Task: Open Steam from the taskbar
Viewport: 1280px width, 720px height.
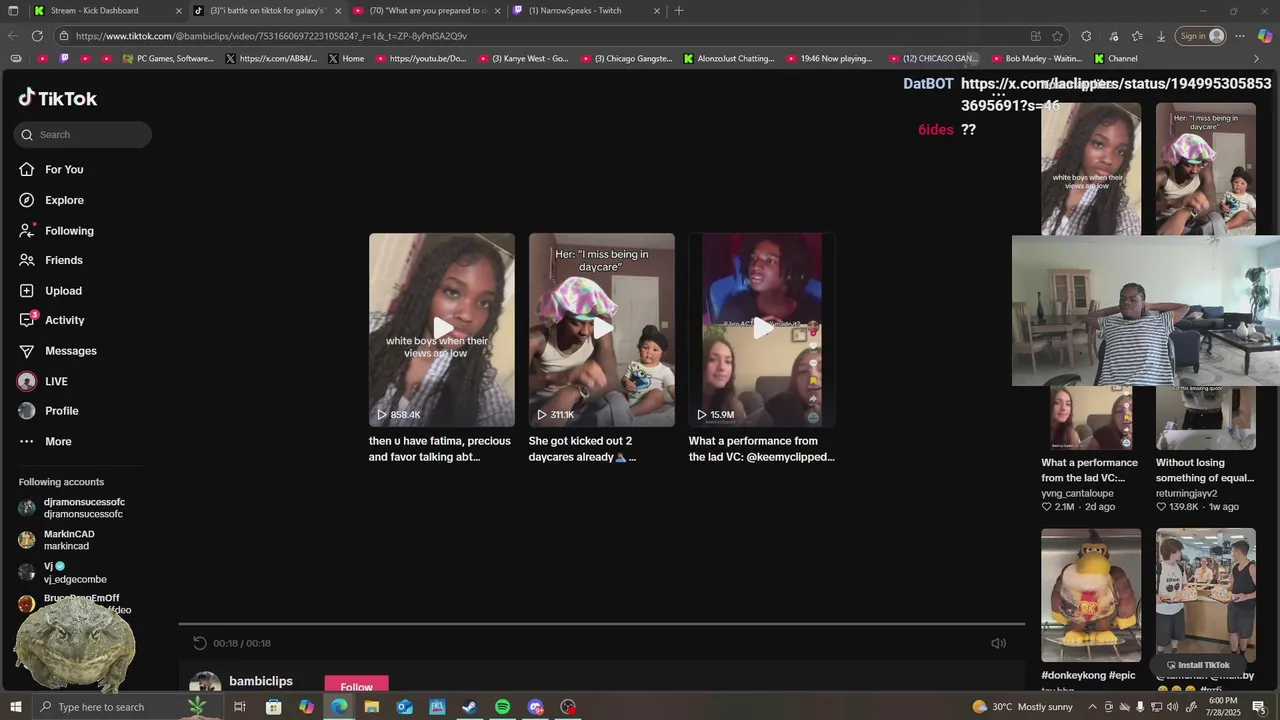Action: tap(469, 707)
